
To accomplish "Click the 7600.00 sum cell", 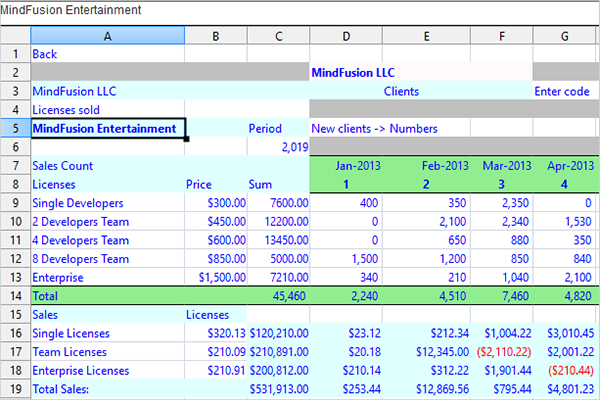I will [x=278, y=203].
